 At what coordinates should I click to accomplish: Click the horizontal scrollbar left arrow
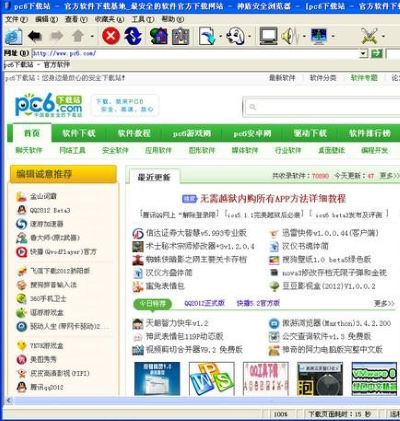click(9, 401)
